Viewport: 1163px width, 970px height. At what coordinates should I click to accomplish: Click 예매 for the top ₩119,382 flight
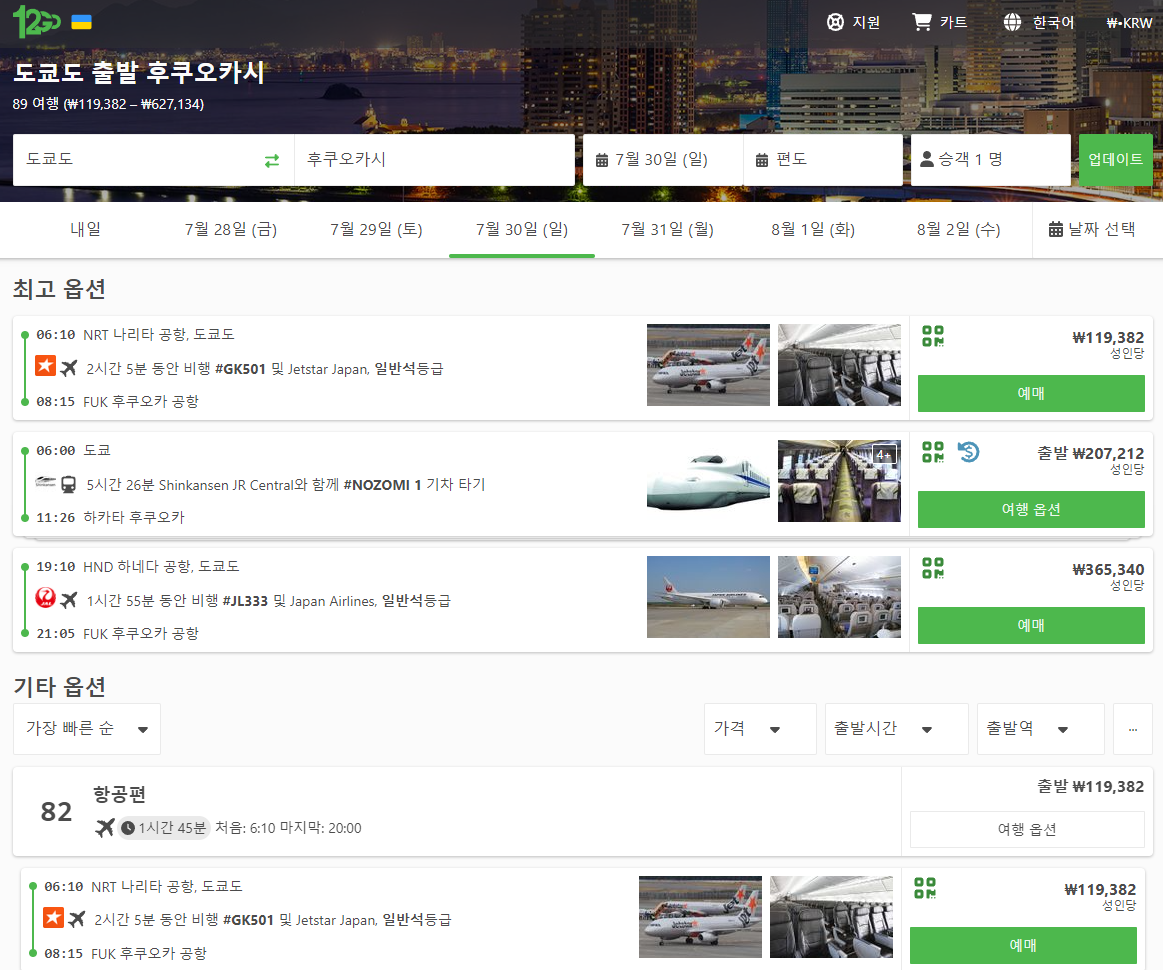coord(1031,393)
